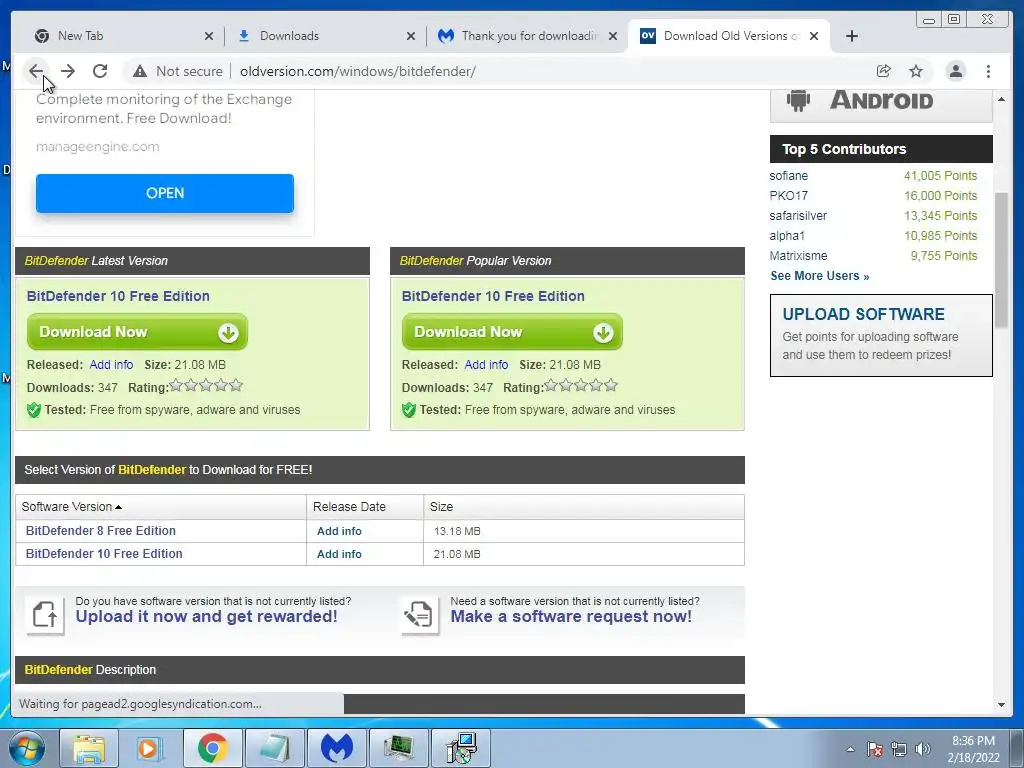1024x768 pixels.
Task: Close the Thank you for downloading tab
Action: pyautogui.click(x=613, y=36)
